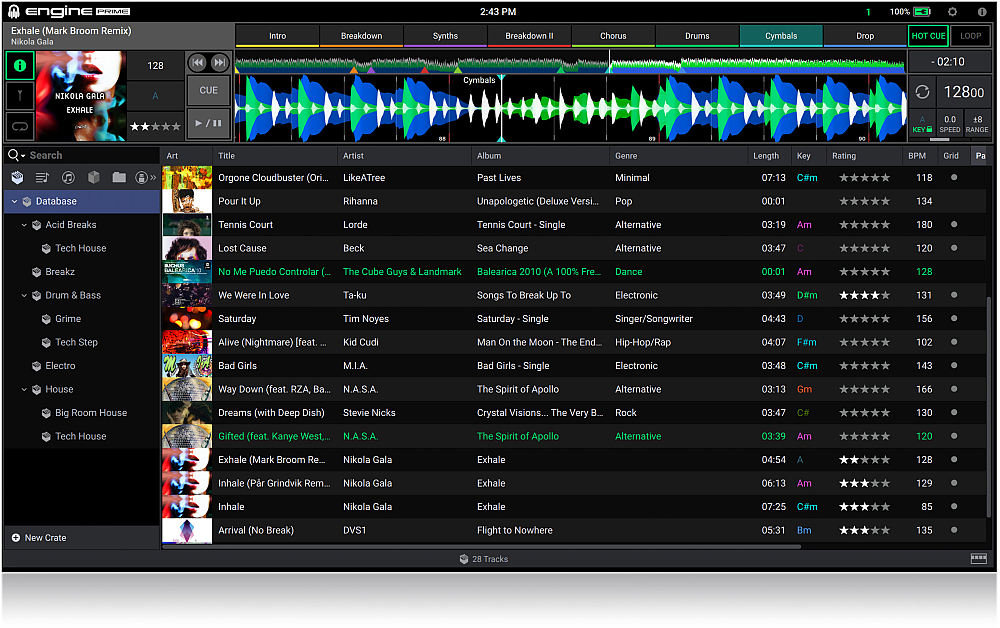Jump to the Breakdown II hot cue
Viewport: 1000px width, 628px height.
529,36
